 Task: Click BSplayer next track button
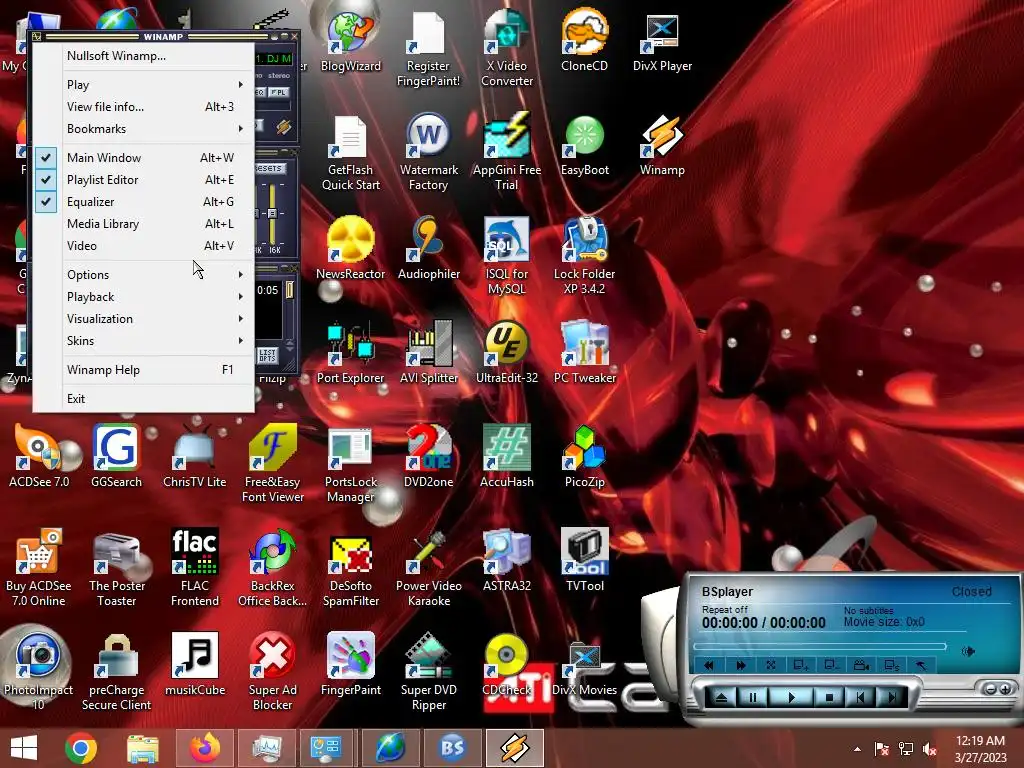(x=891, y=697)
